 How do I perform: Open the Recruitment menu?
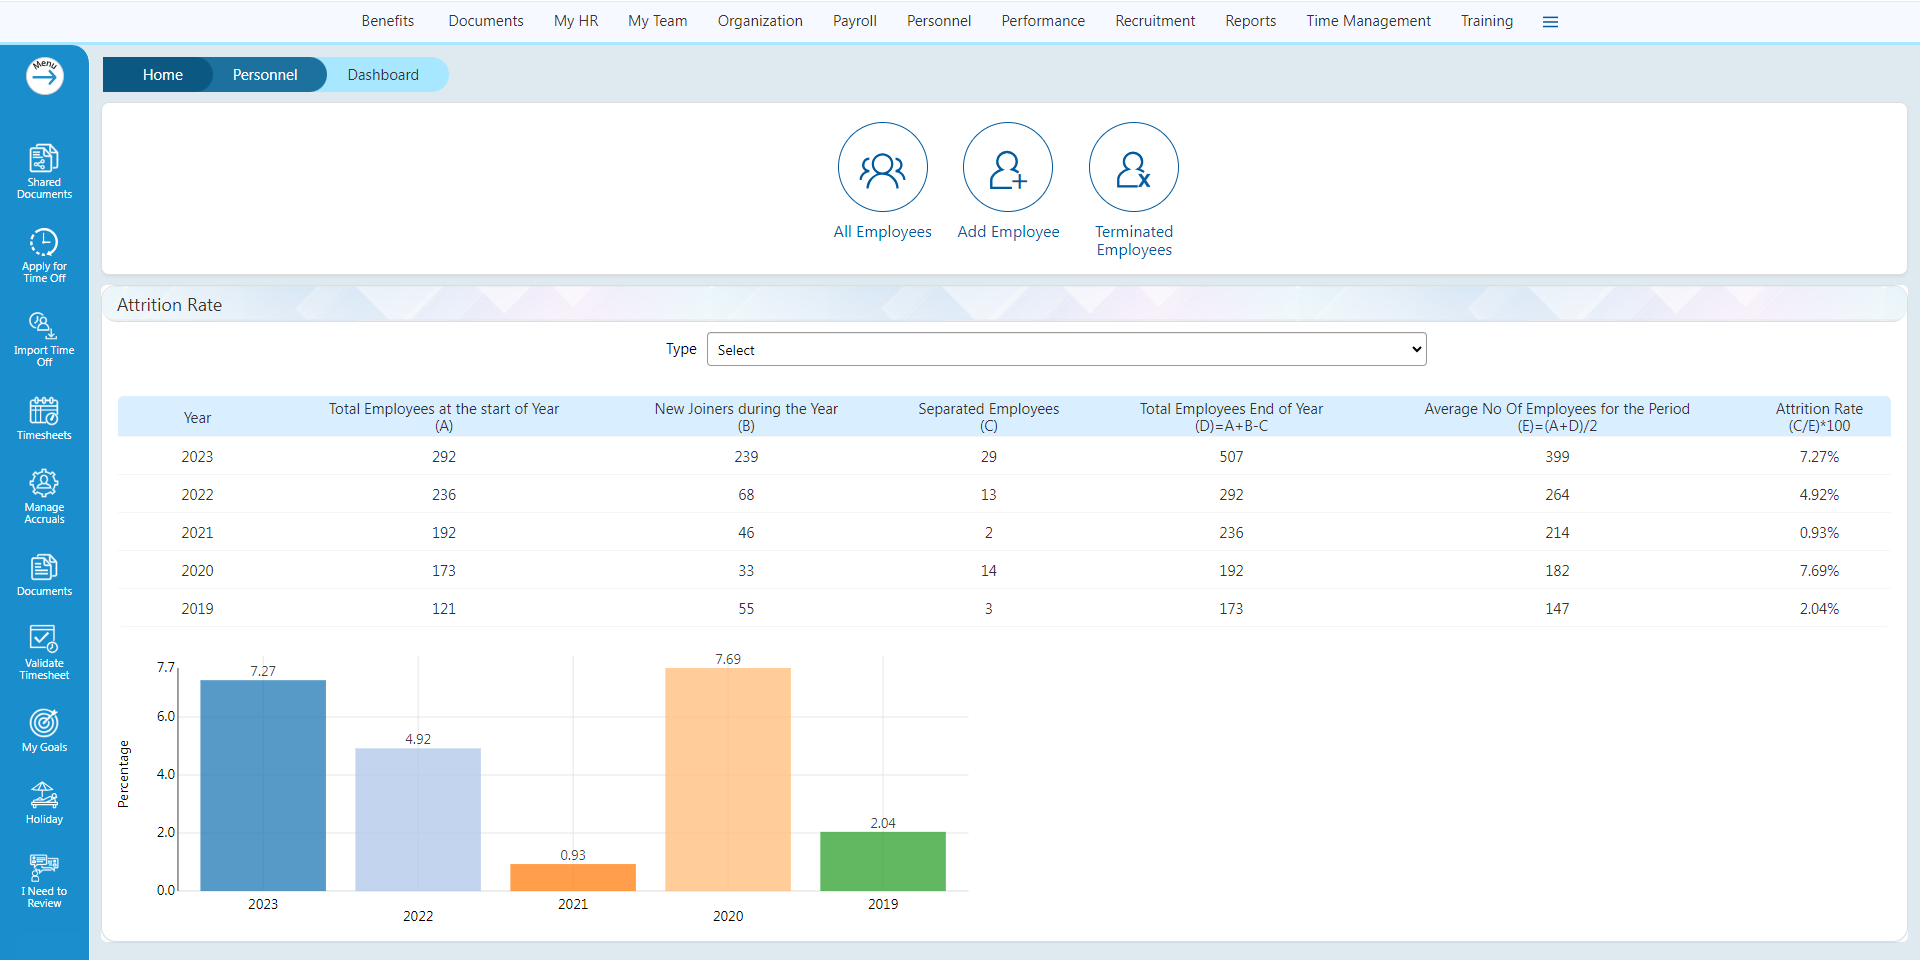point(1154,21)
